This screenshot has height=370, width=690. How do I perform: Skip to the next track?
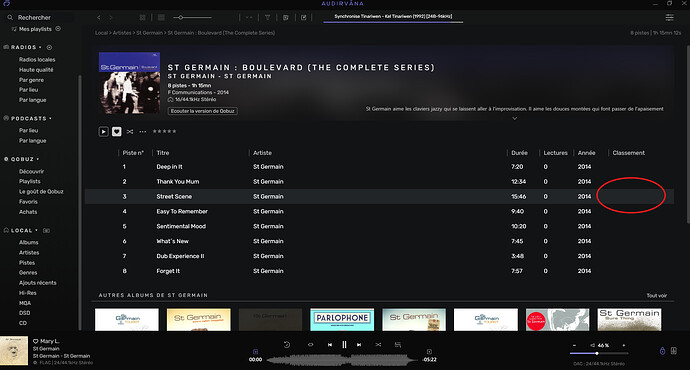pyautogui.click(x=359, y=344)
